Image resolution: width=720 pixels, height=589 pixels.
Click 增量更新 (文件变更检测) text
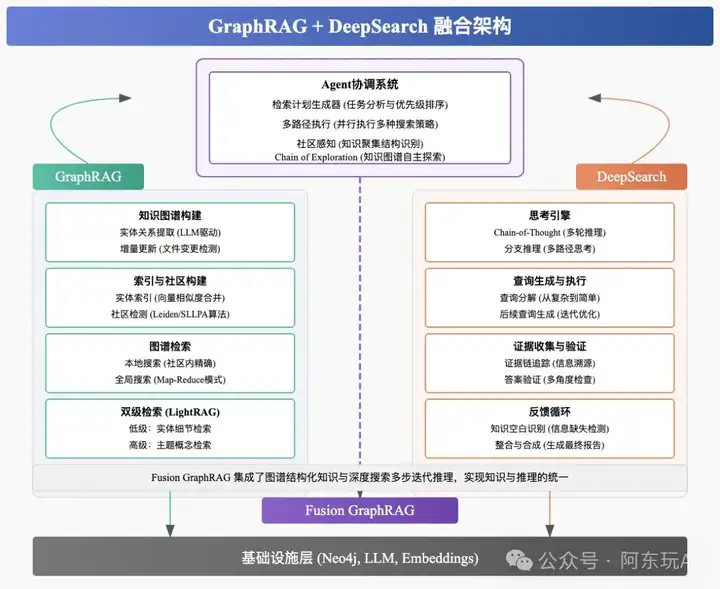tap(170, 249)
